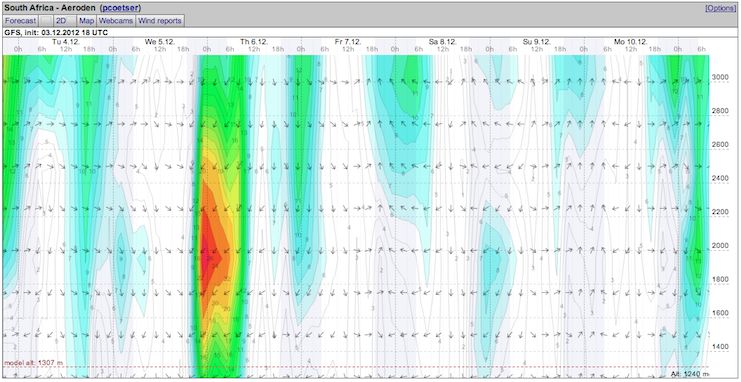Open the Forecast tab

pyautogui.click(x=21, y=21)
